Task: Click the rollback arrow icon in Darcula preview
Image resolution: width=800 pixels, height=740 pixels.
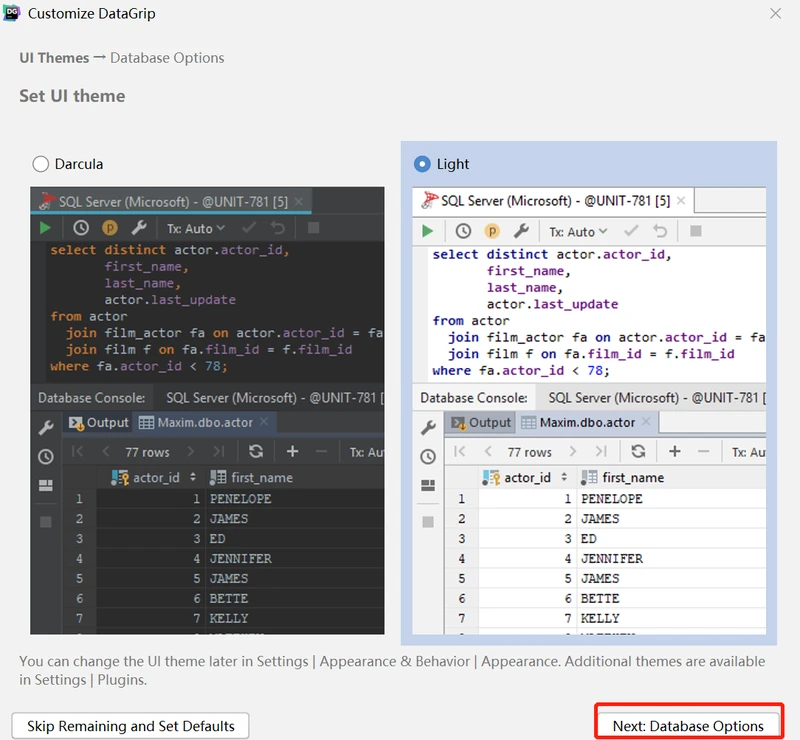Action: pyautogui.click(x=278, y=227)
